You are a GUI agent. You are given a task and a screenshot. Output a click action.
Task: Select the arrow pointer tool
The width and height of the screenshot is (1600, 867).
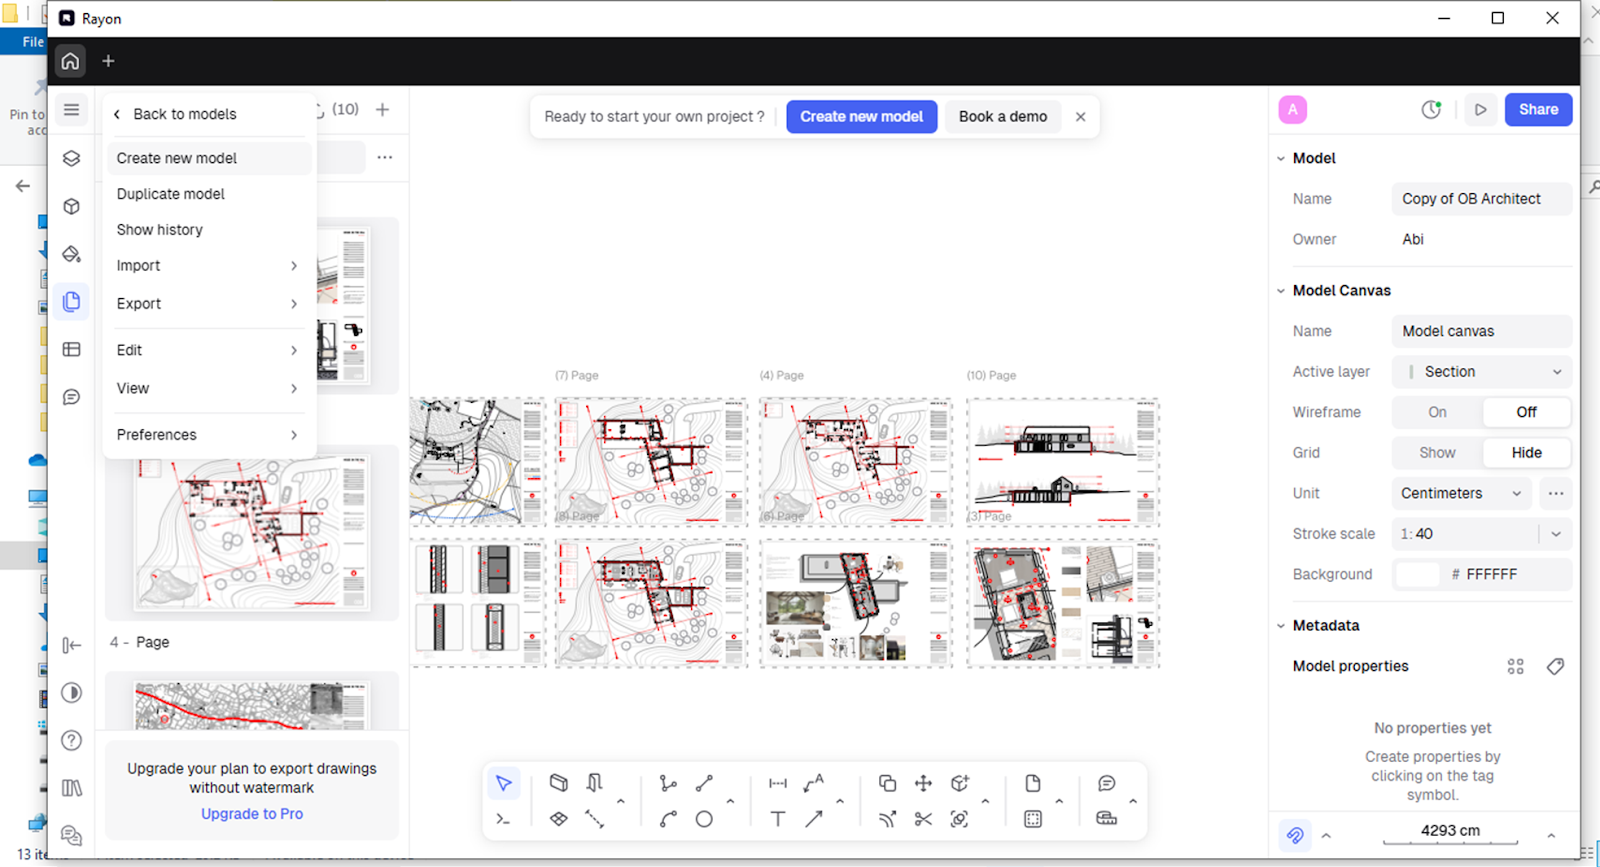point(504,783)
